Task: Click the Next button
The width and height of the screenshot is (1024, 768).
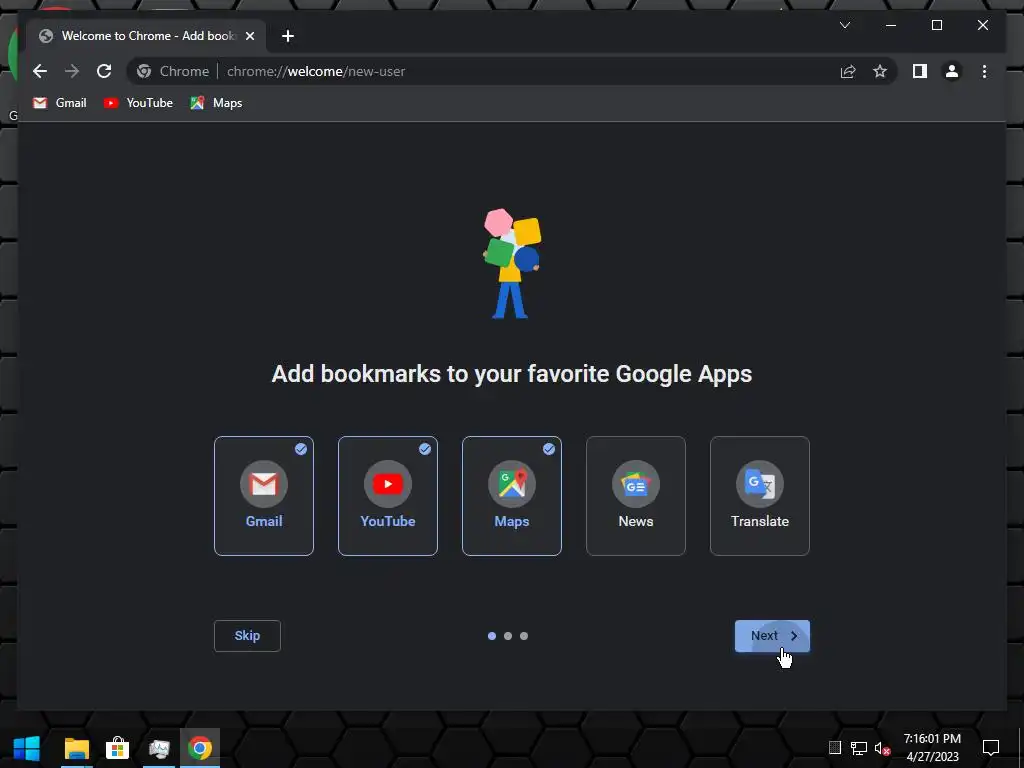Action: [x=773, y=635]
